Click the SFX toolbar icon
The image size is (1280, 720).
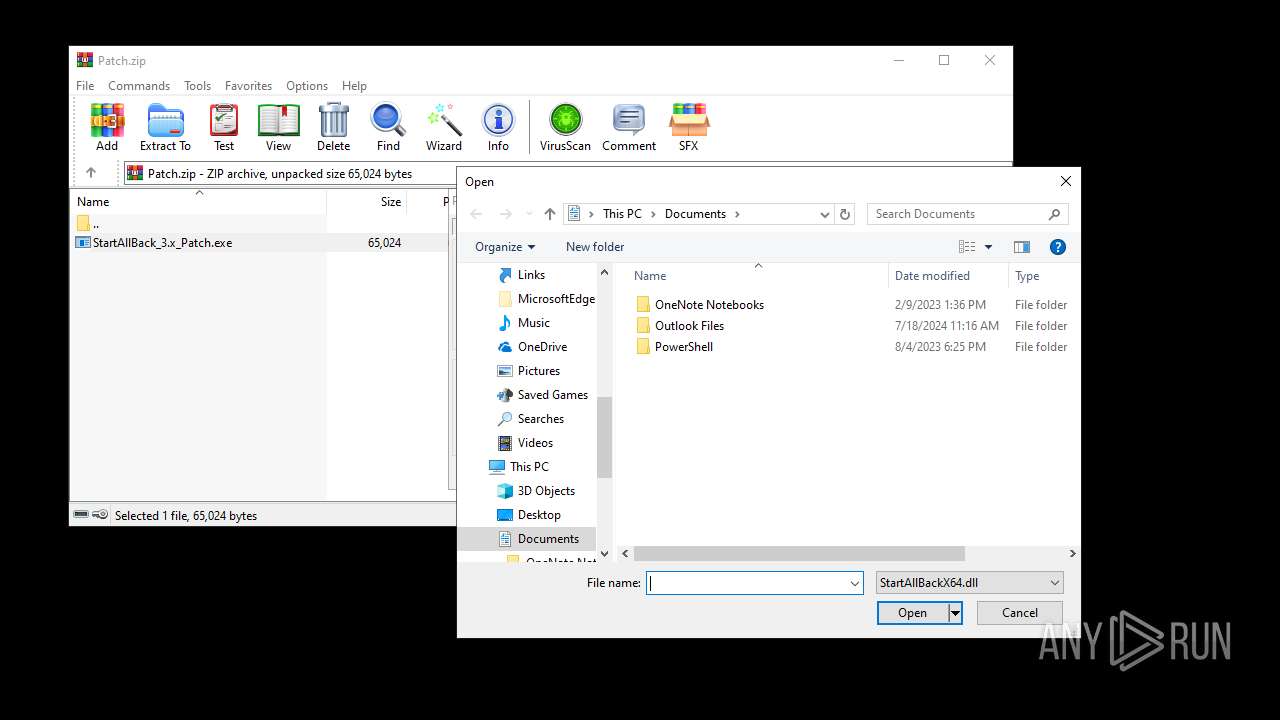pyautogui.click(x=688, y=127)
